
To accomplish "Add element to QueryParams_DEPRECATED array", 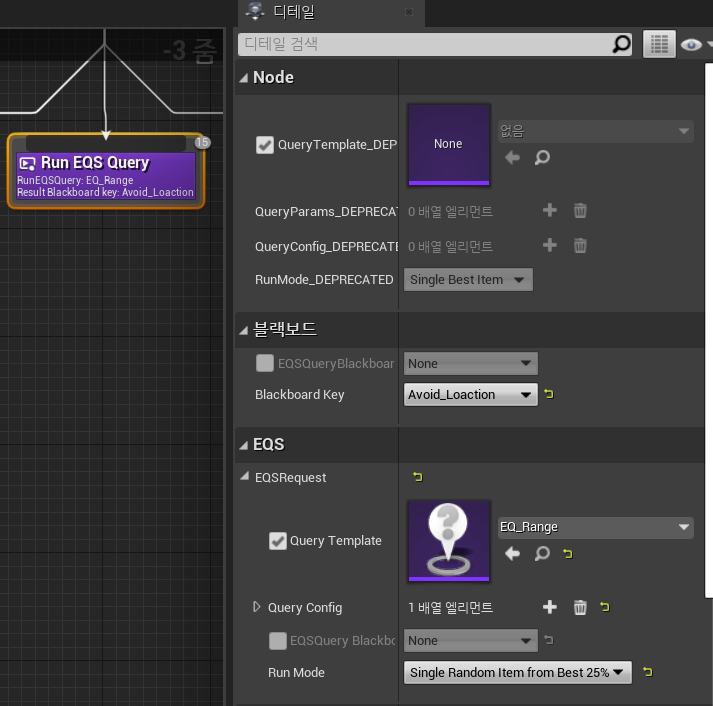I will coord(550,210).
